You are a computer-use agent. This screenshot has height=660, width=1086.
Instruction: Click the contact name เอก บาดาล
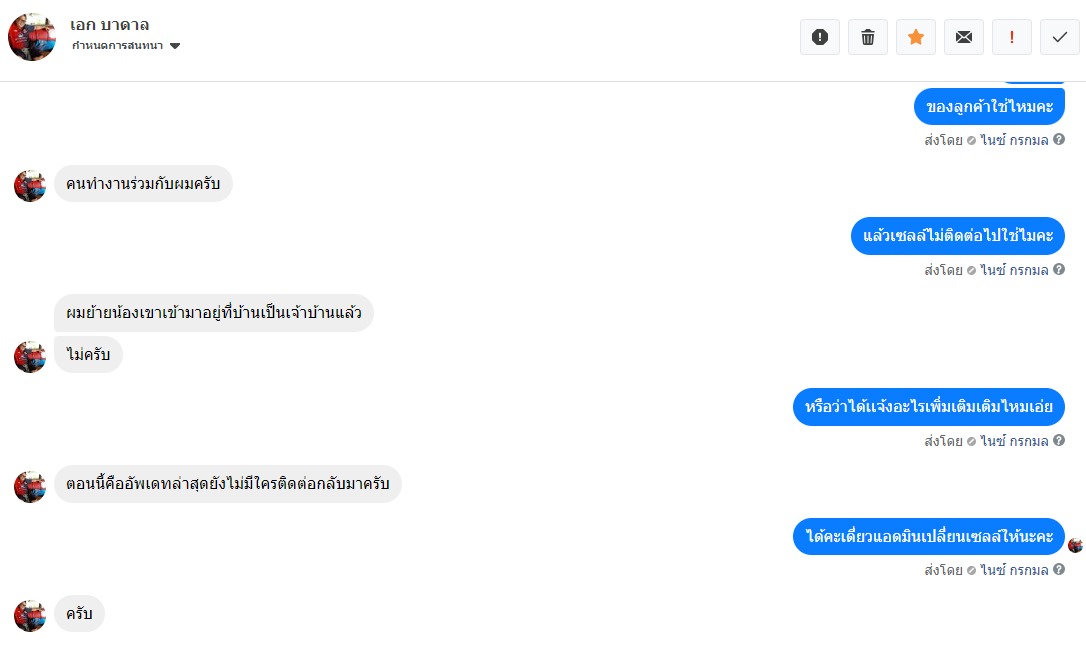(110, 25)
